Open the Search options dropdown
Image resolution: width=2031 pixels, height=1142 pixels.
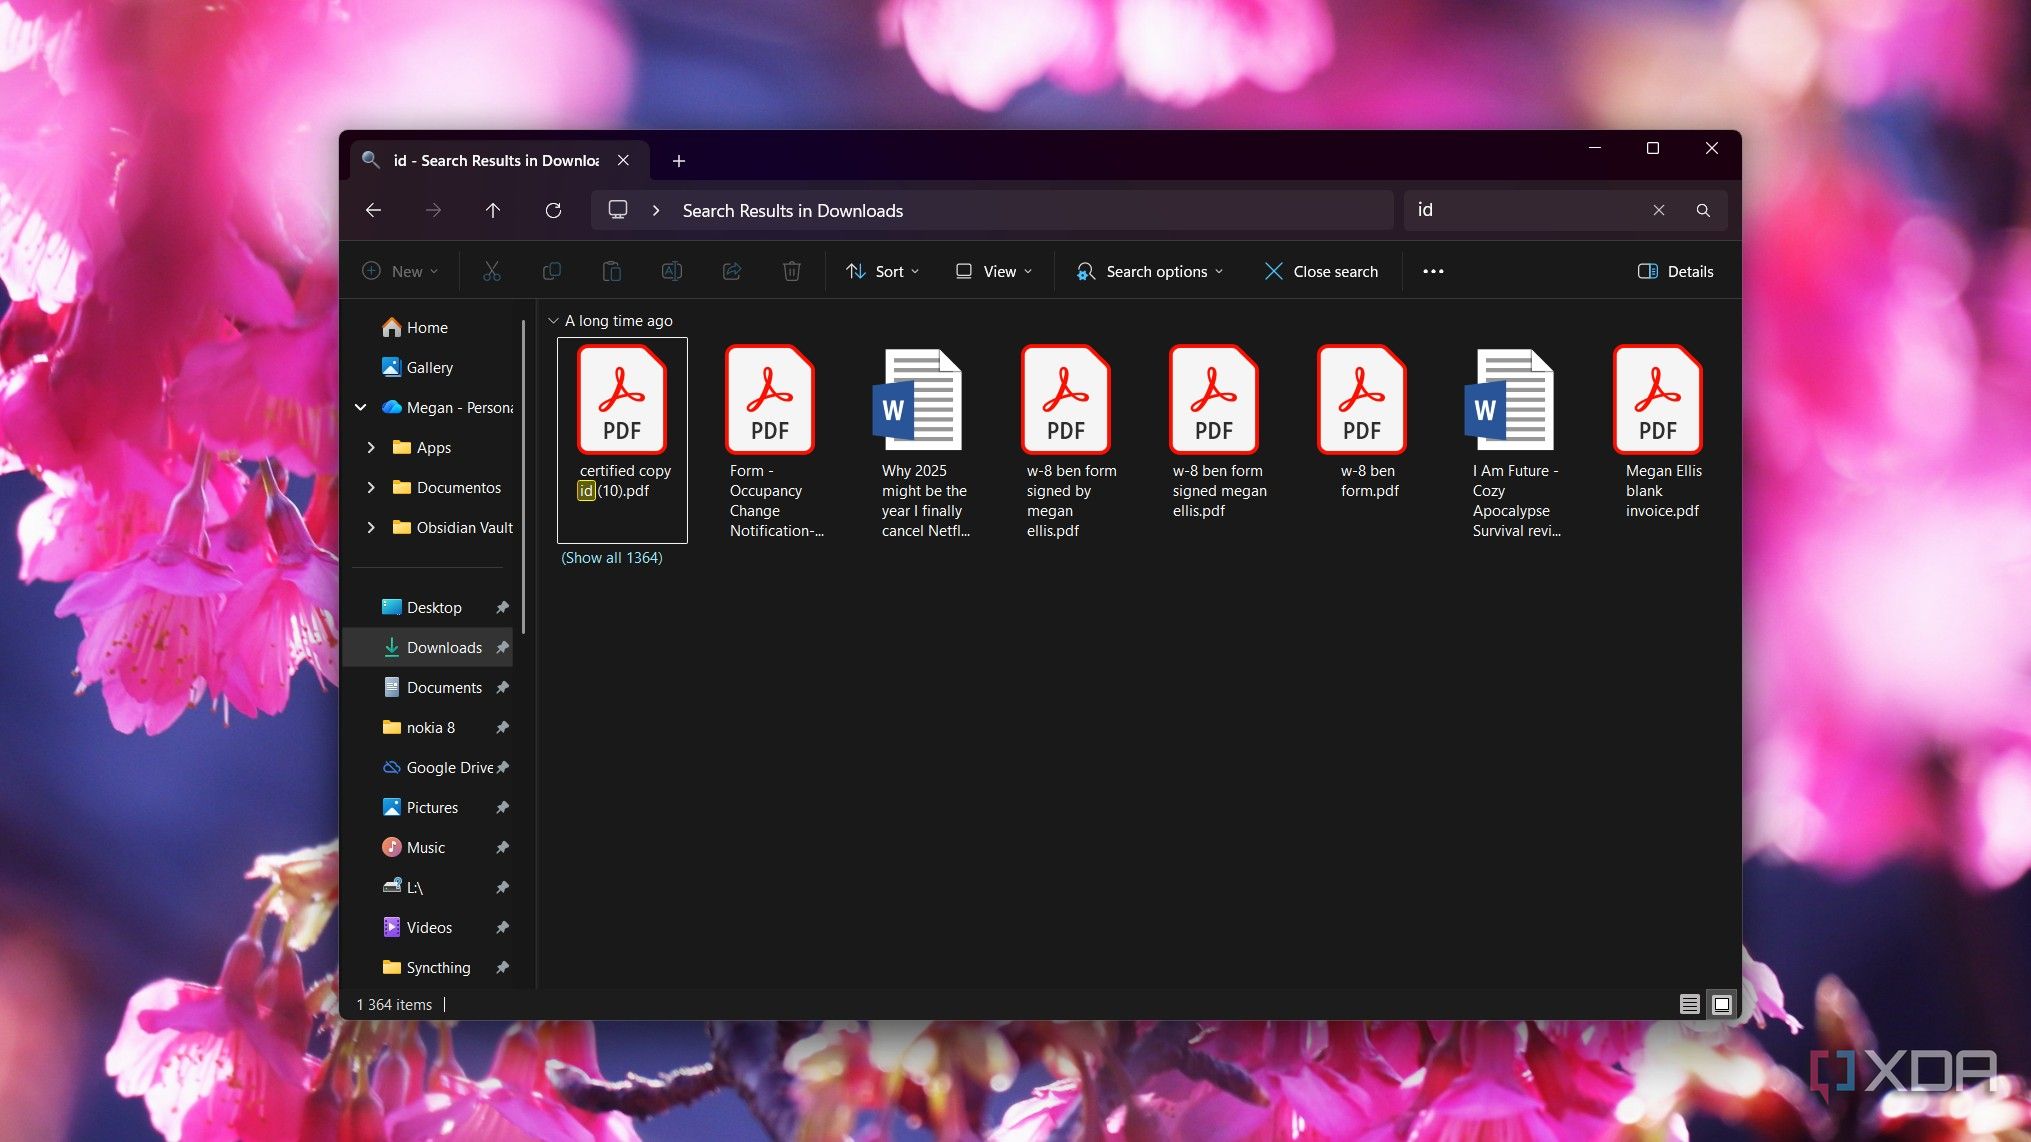coord(1150,271)
